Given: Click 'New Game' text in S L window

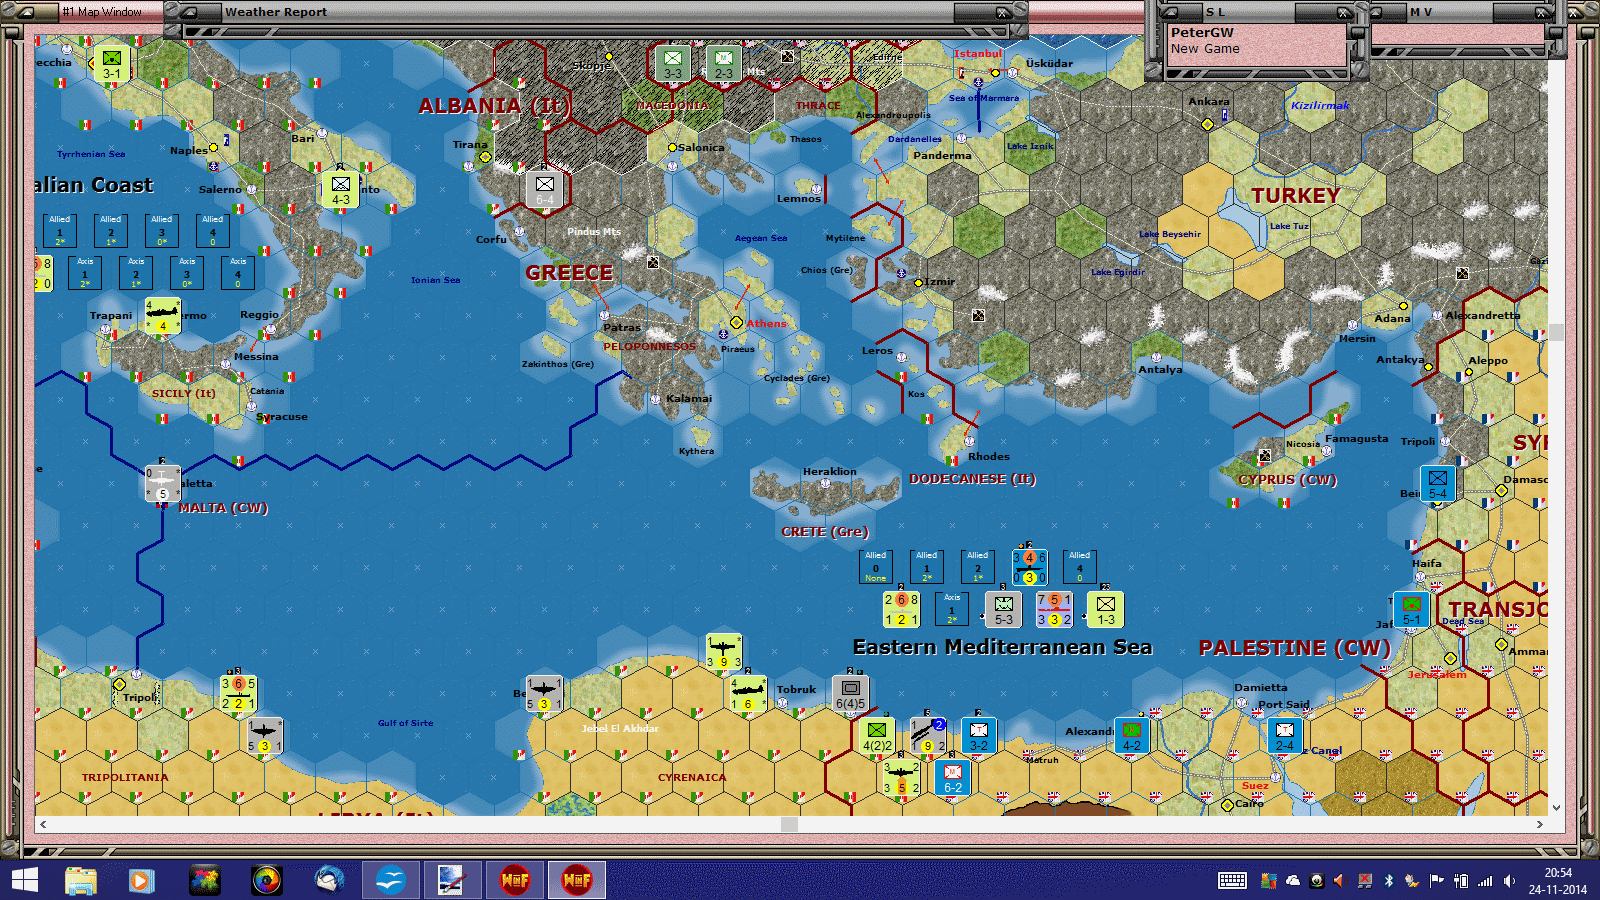Looking at the screenshot, I should pos(1205,48).
